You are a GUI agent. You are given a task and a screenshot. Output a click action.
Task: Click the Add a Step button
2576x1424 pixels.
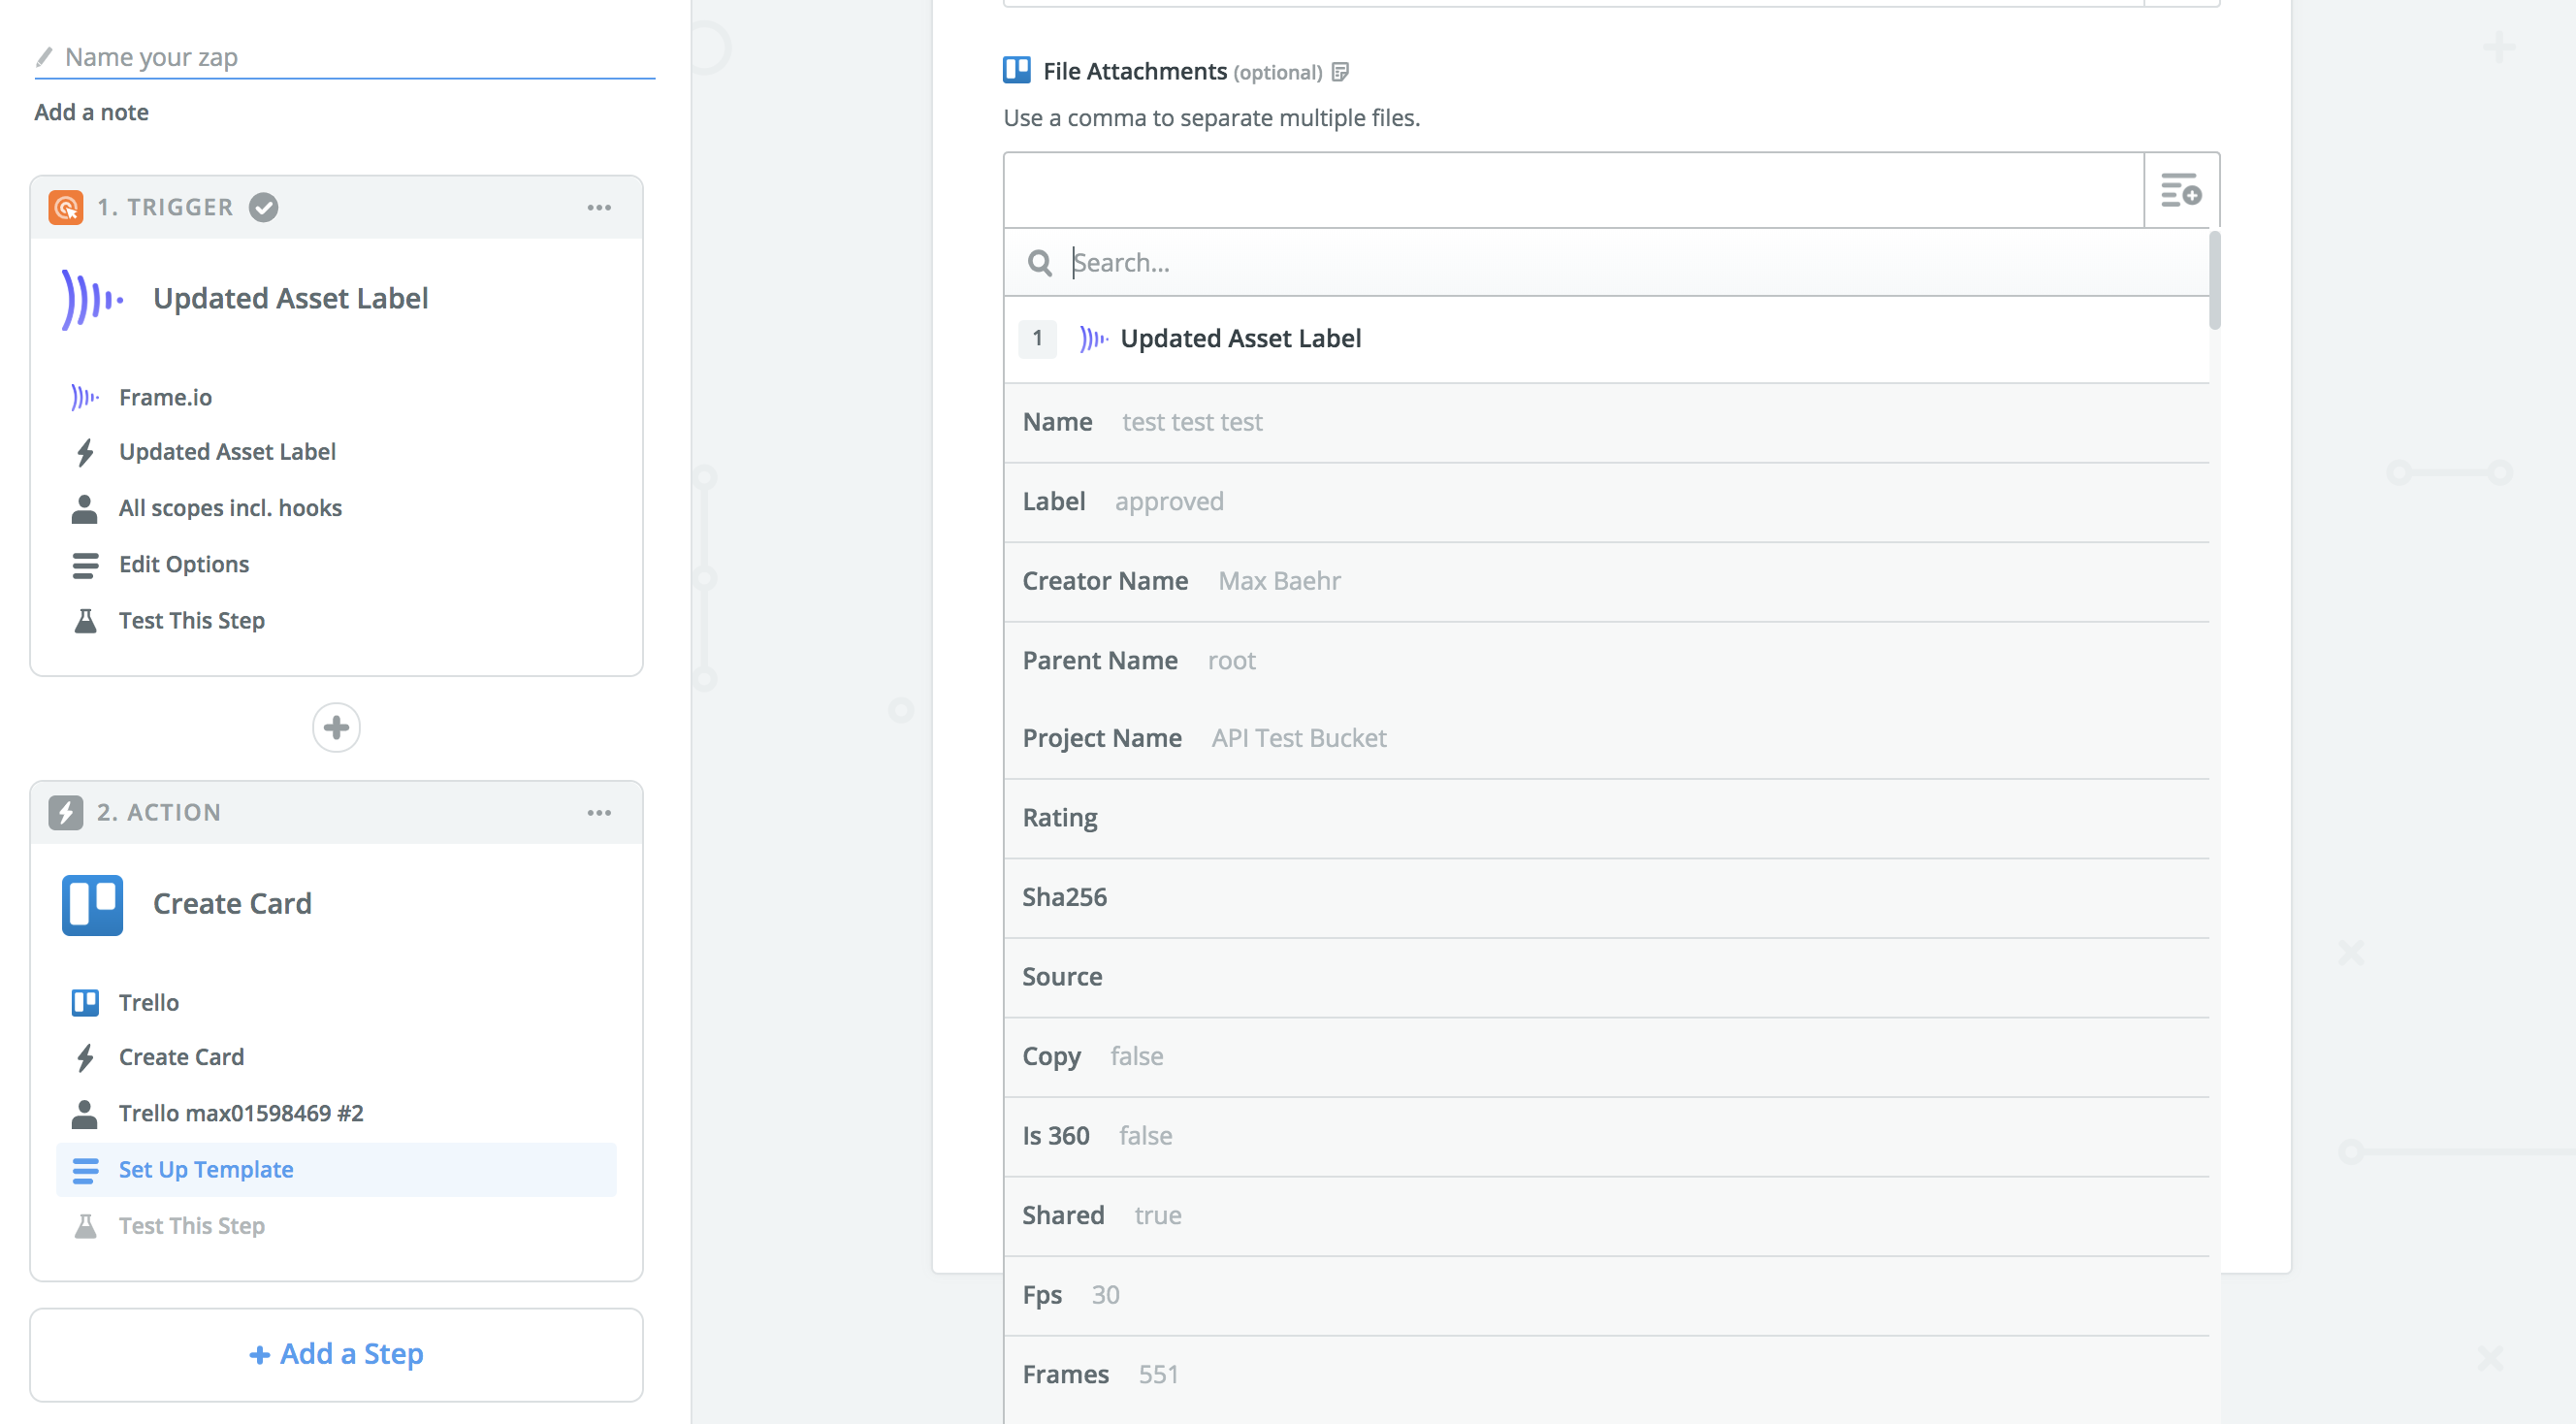click(336, 1354)
